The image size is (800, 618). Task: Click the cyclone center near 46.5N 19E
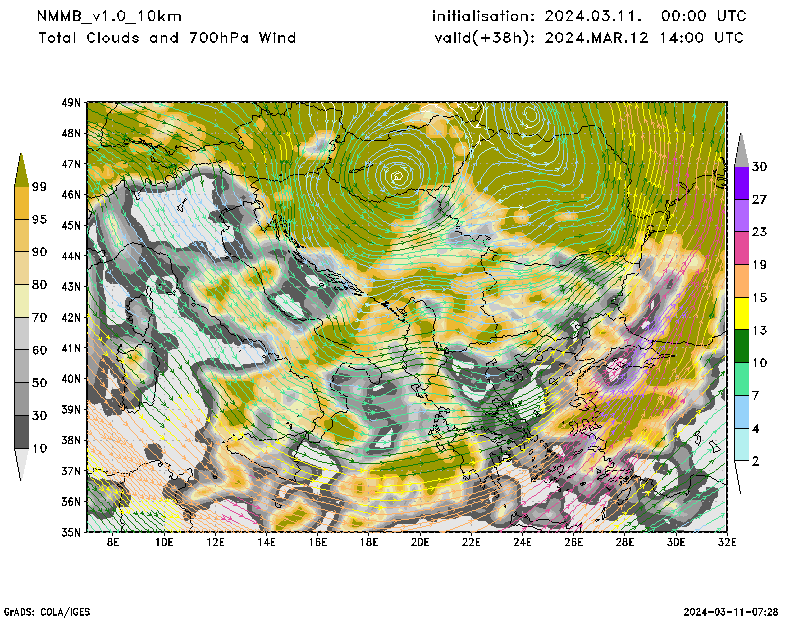(x=397, y=176)
